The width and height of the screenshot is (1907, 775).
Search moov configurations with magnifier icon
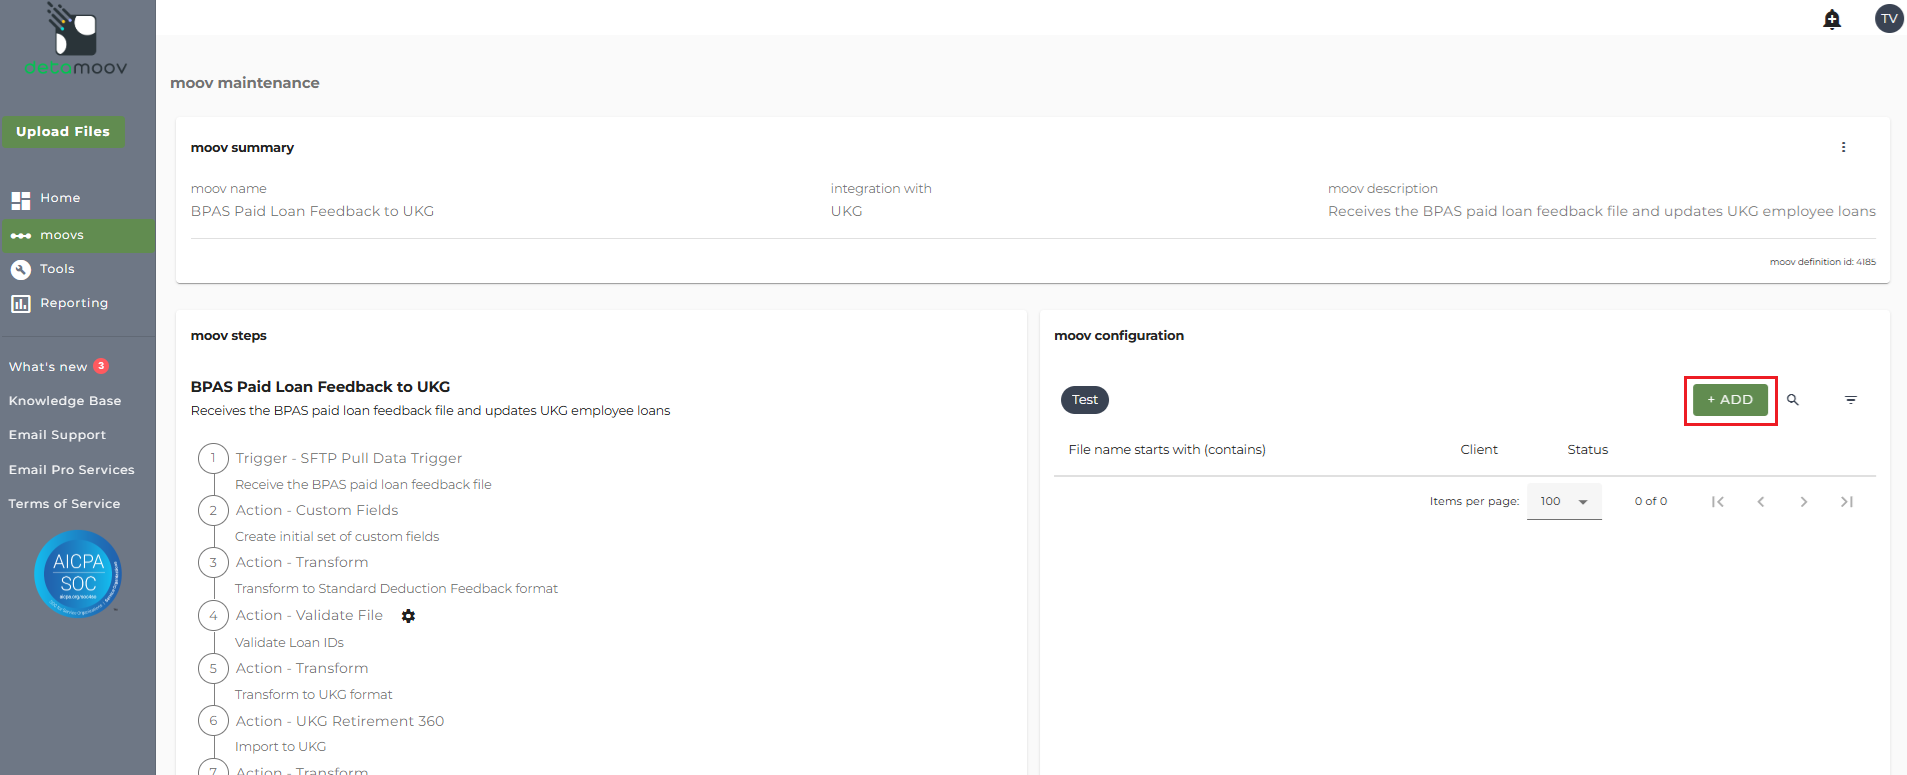(1793, 400)
